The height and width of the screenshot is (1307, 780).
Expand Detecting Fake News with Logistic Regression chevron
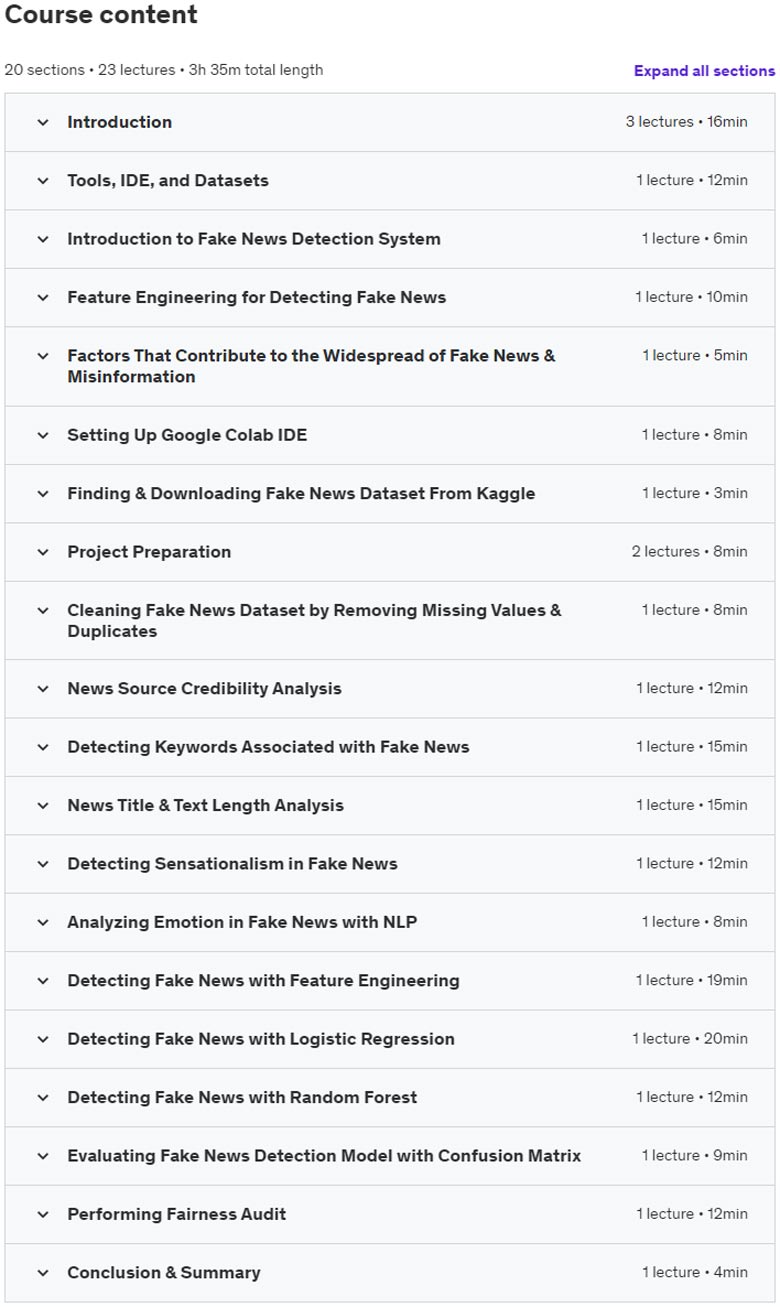coord(43,1039)
